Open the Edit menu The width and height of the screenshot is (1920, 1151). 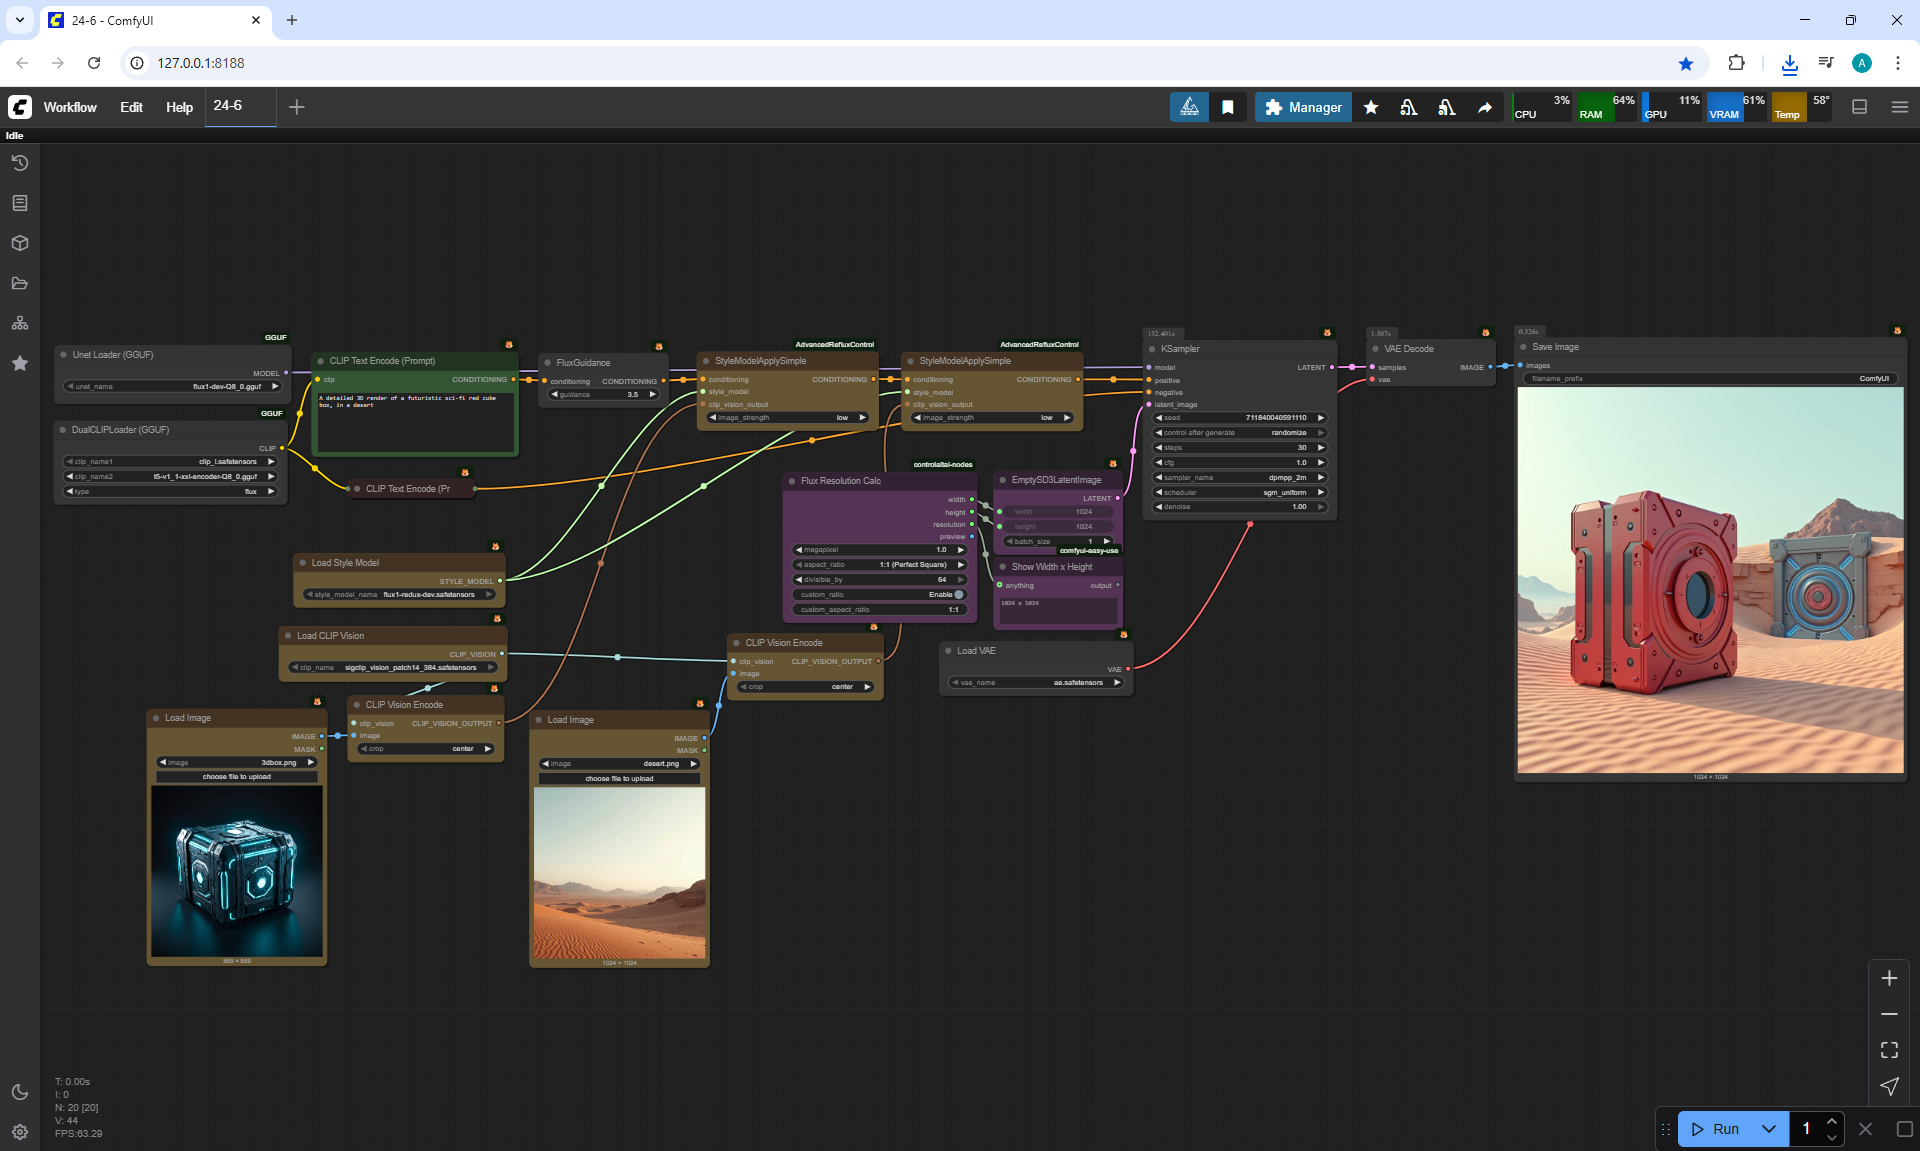pos(131,107)
